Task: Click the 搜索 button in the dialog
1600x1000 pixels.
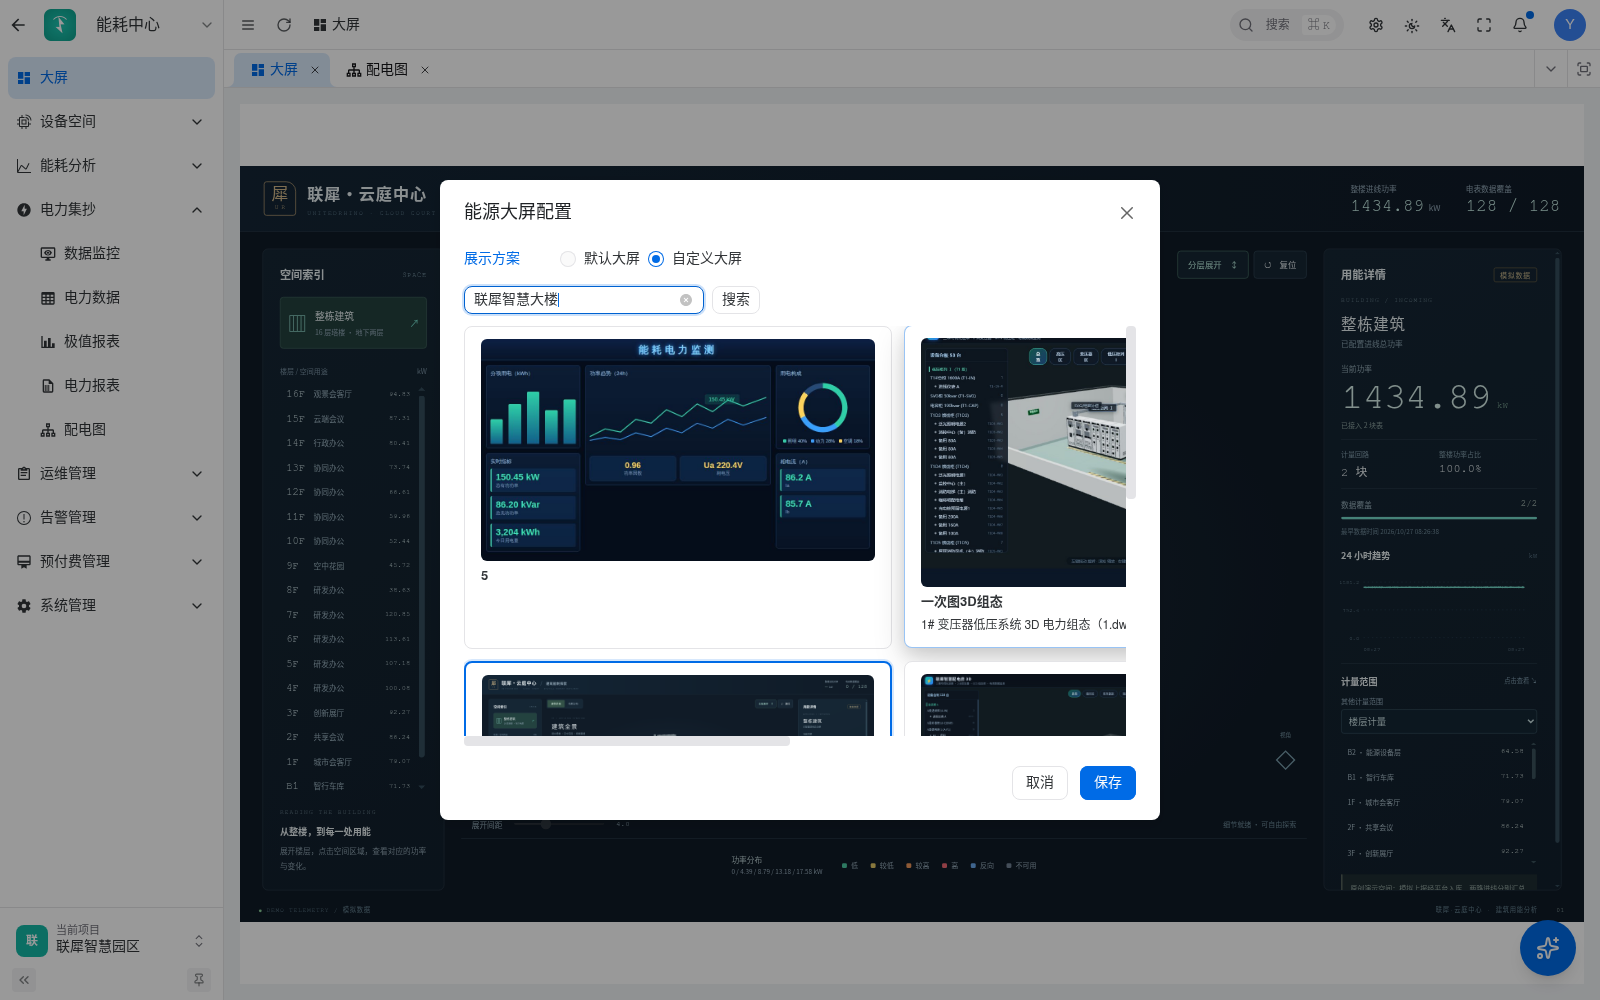Action: click(x=736, y=300)
